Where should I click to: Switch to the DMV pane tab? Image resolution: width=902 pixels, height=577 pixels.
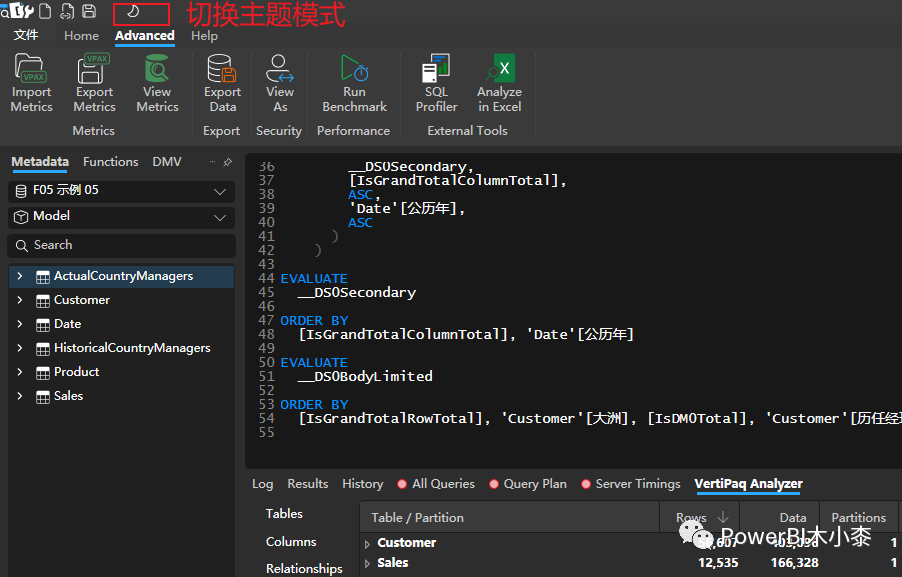[167, 162]
